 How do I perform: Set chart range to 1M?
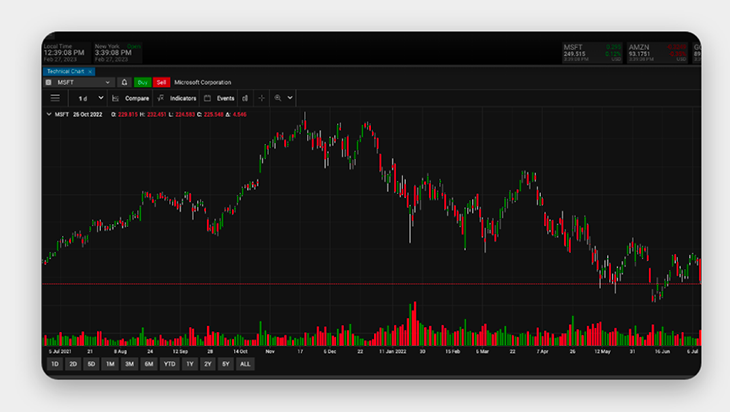(110, 364)
